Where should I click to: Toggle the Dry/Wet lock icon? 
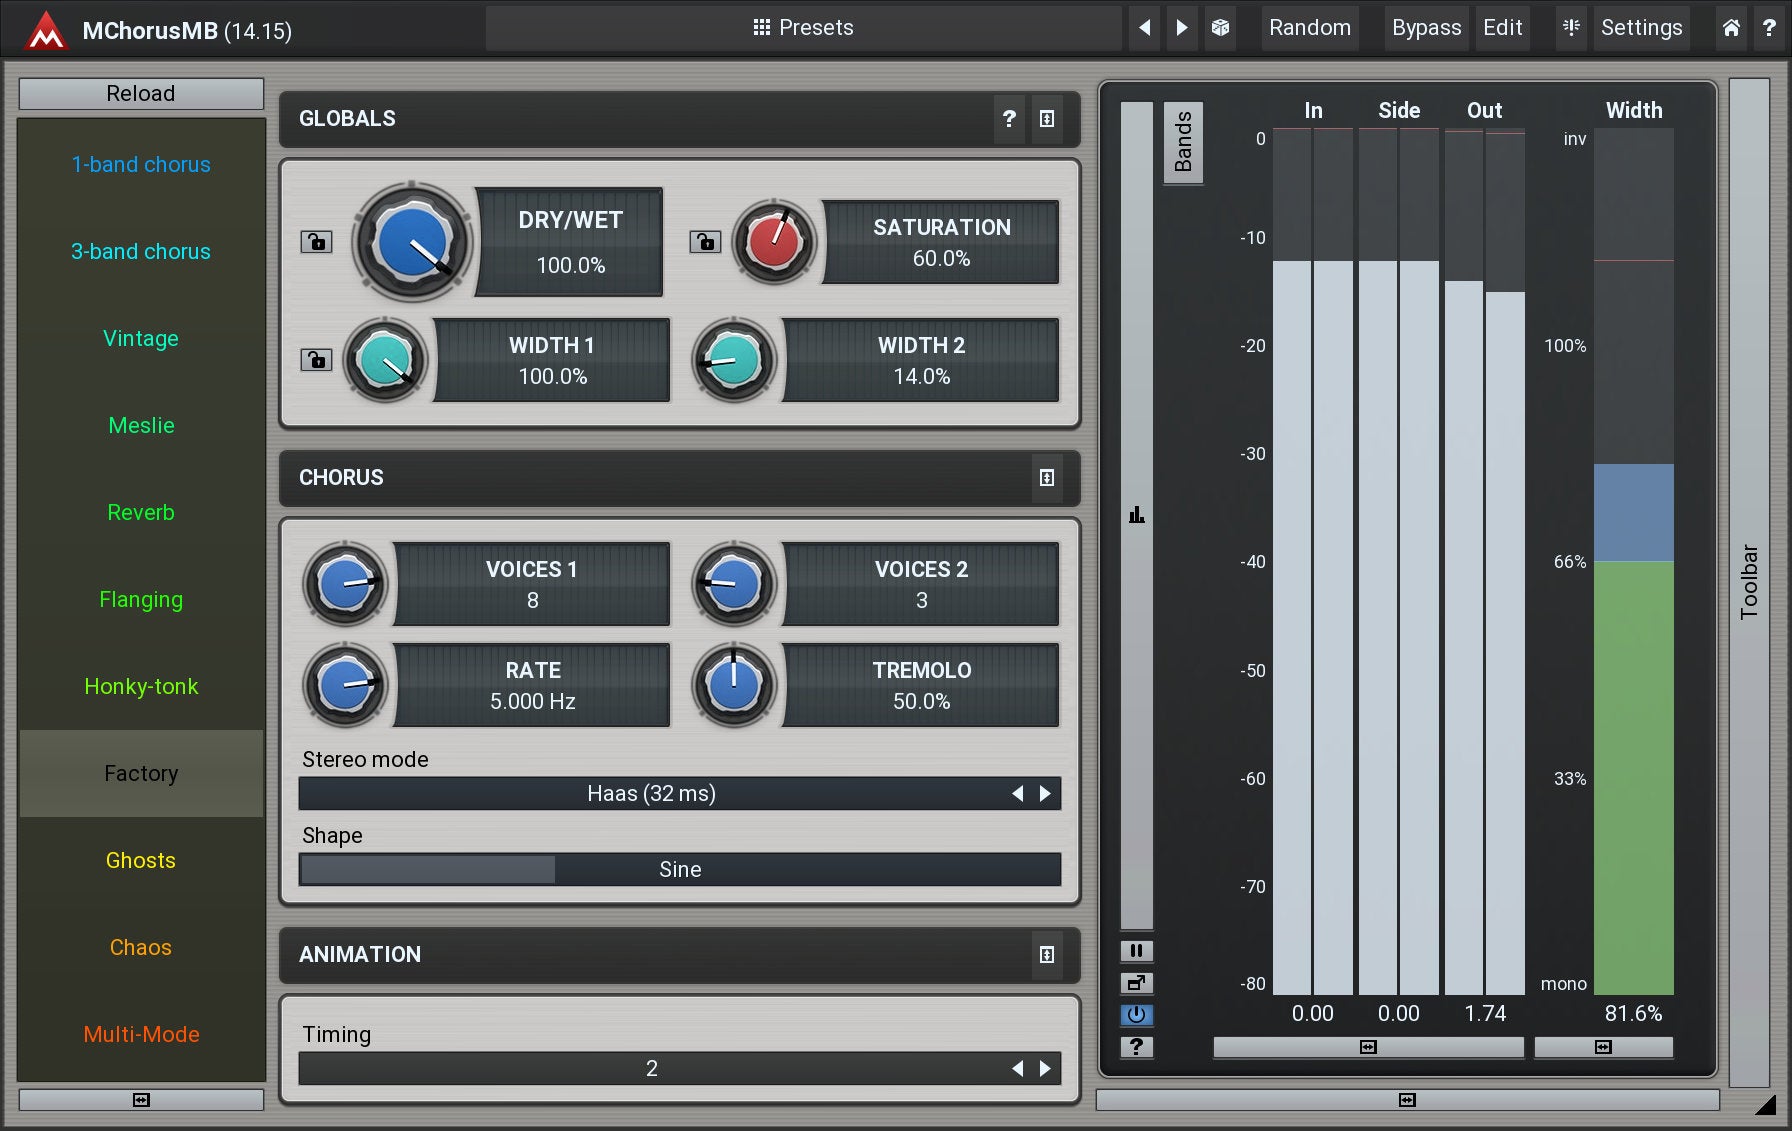316,242
